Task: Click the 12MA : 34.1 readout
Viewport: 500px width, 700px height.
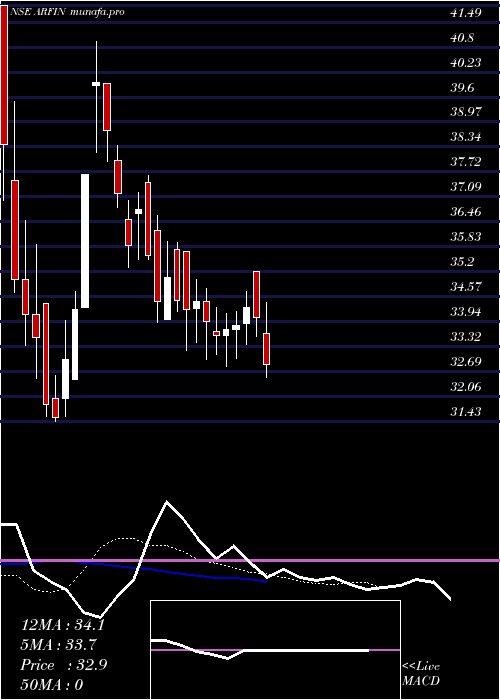Action: pos(63,625)
